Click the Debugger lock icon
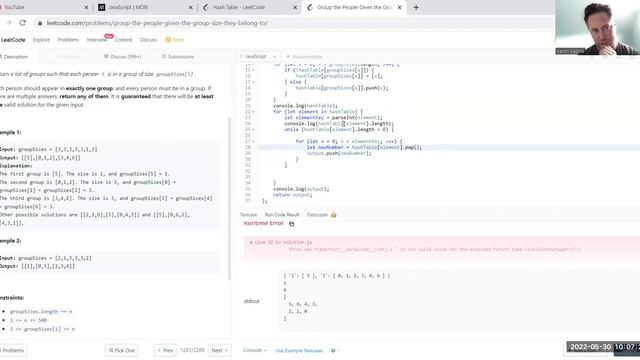This screenshot has width=640, height=360. 333,215
